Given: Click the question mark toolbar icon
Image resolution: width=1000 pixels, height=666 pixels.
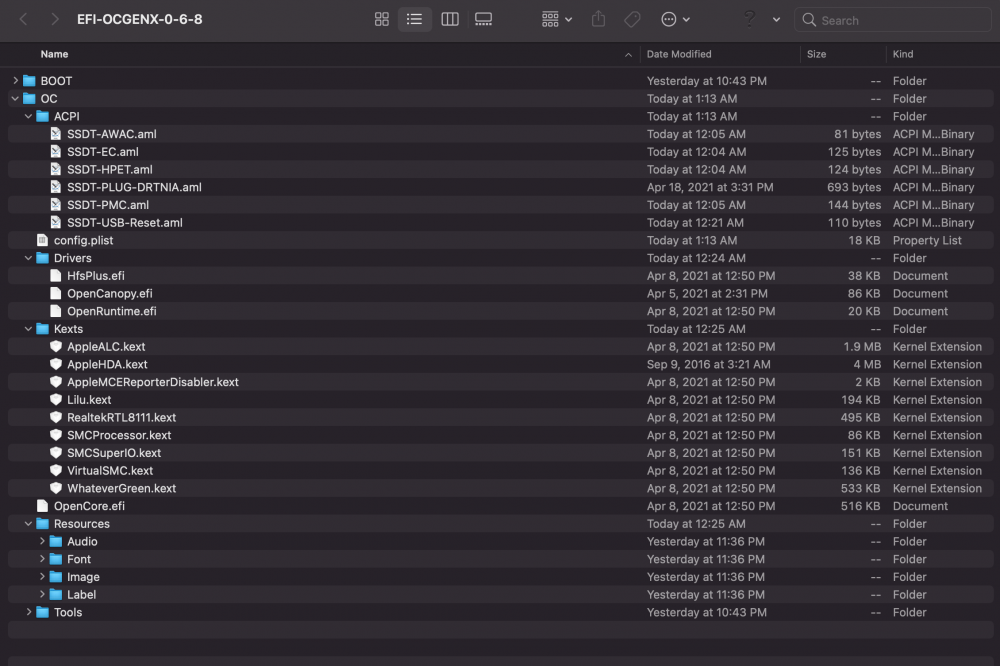Looking at the screenshot, I should tap(750, 19).
